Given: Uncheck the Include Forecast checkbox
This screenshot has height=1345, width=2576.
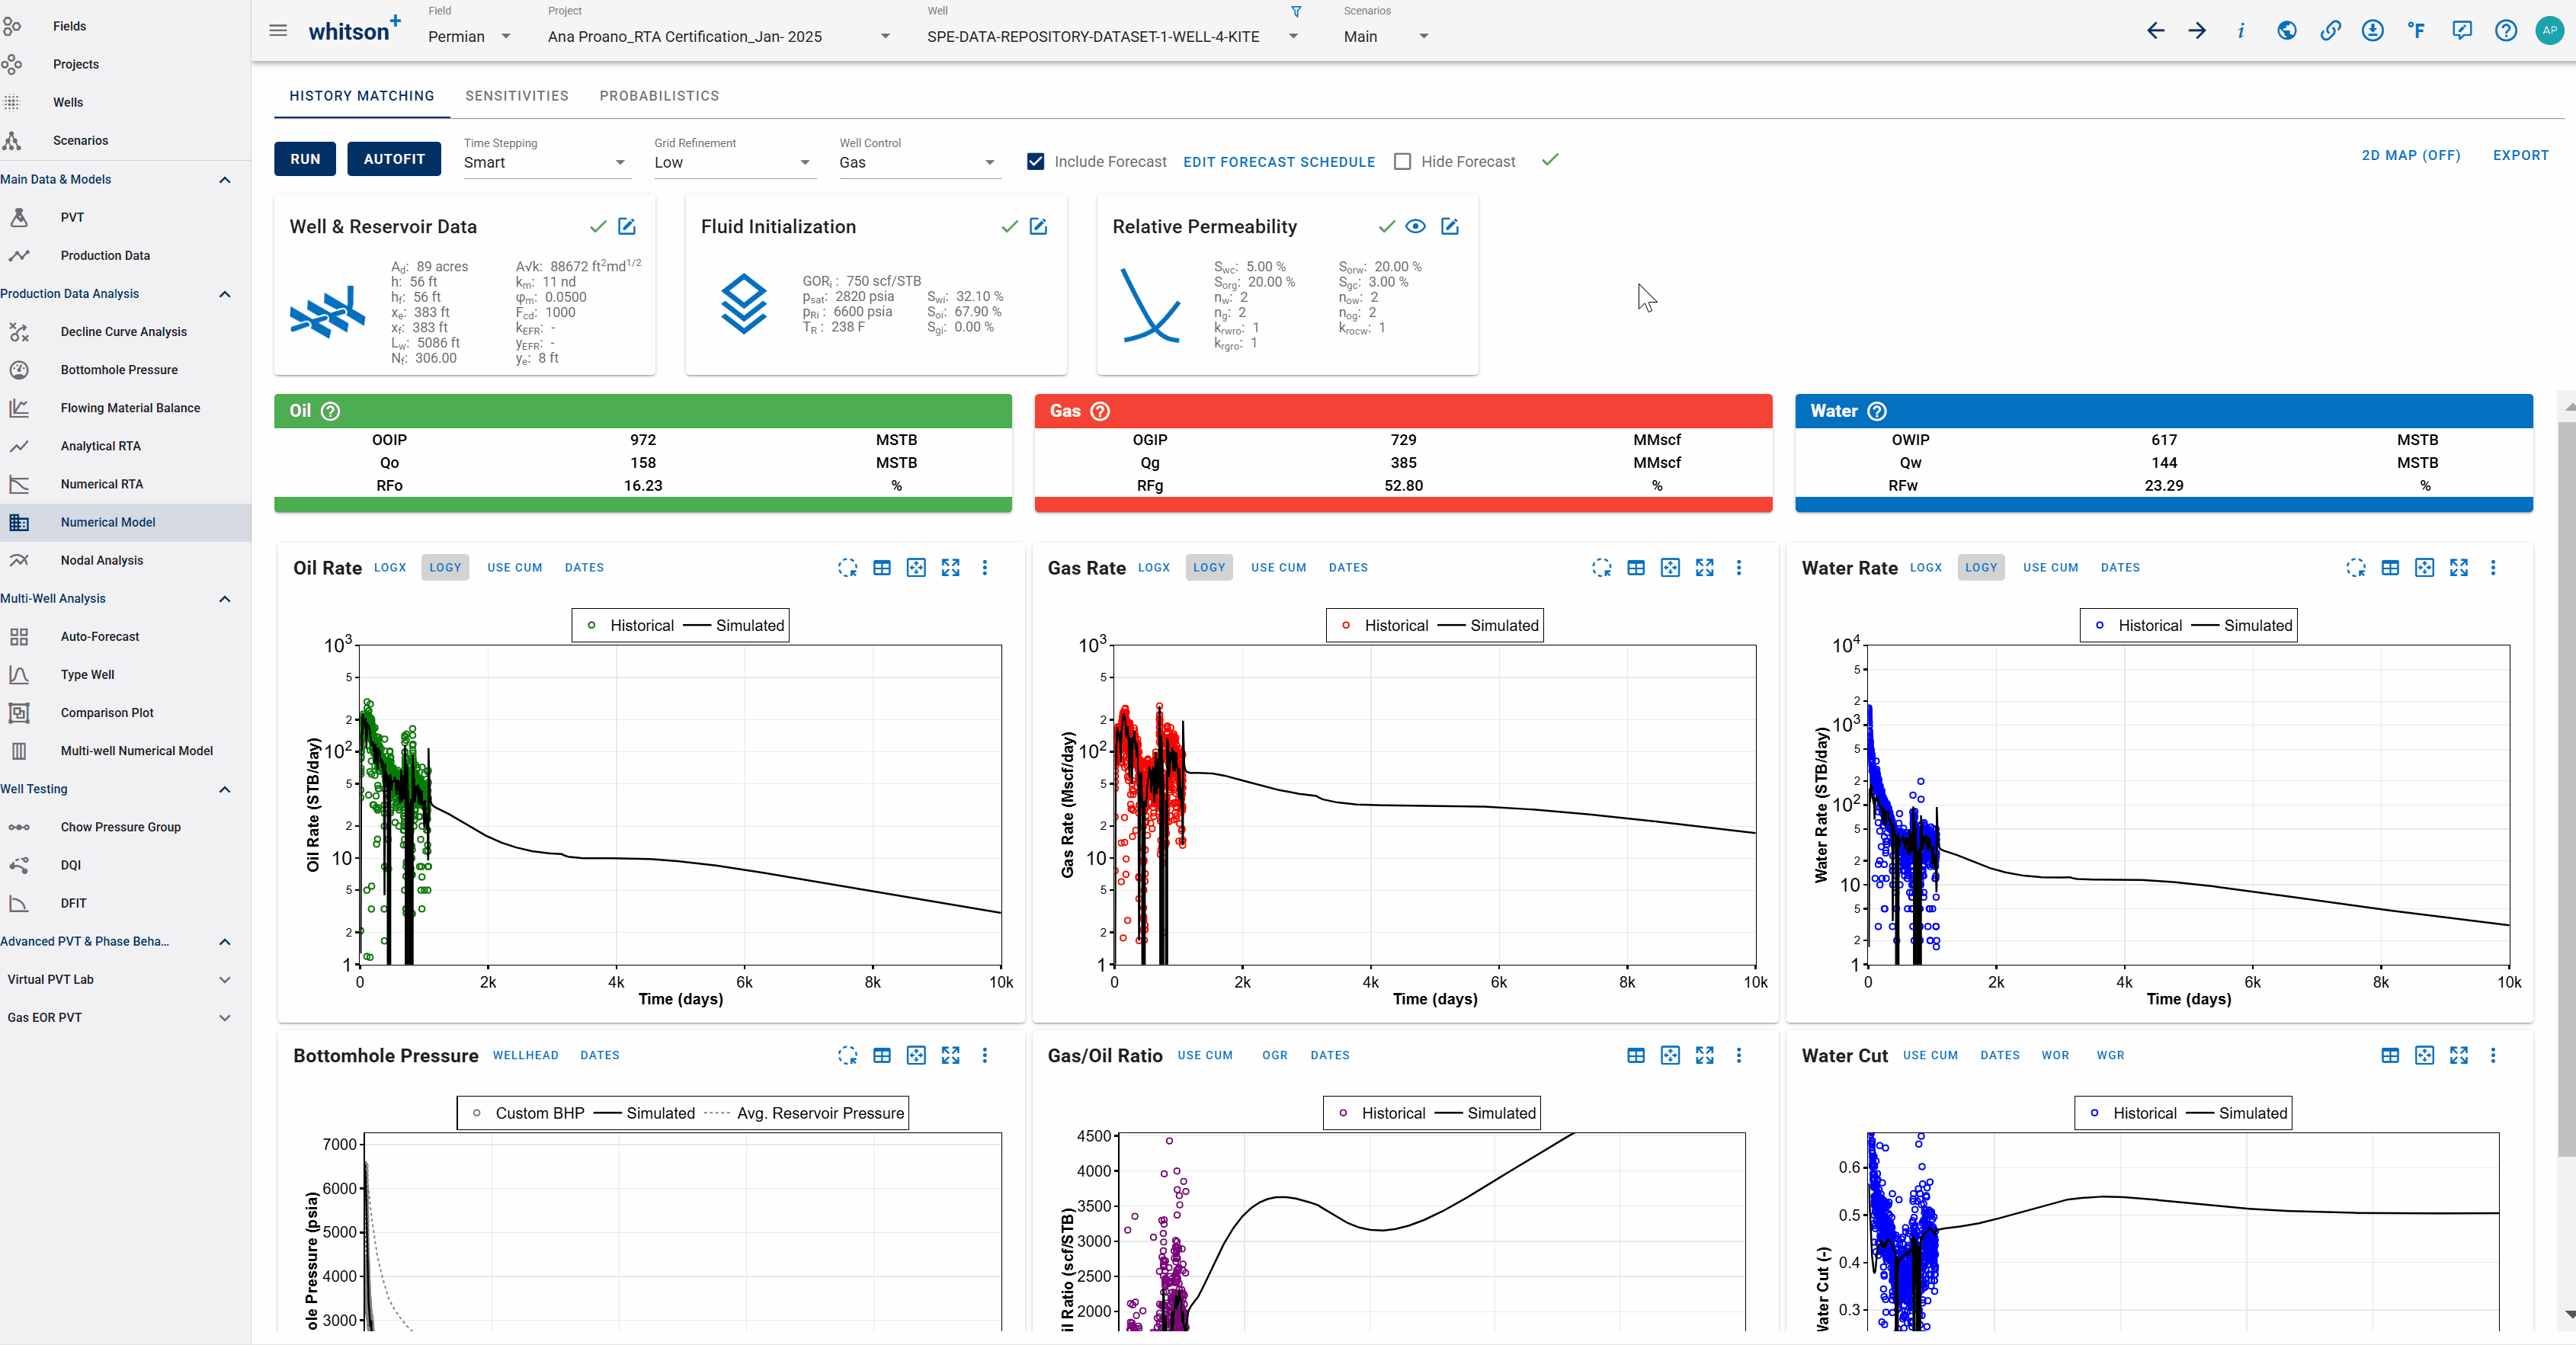Looking at the screenshot, I should [x=1036, y=162].
